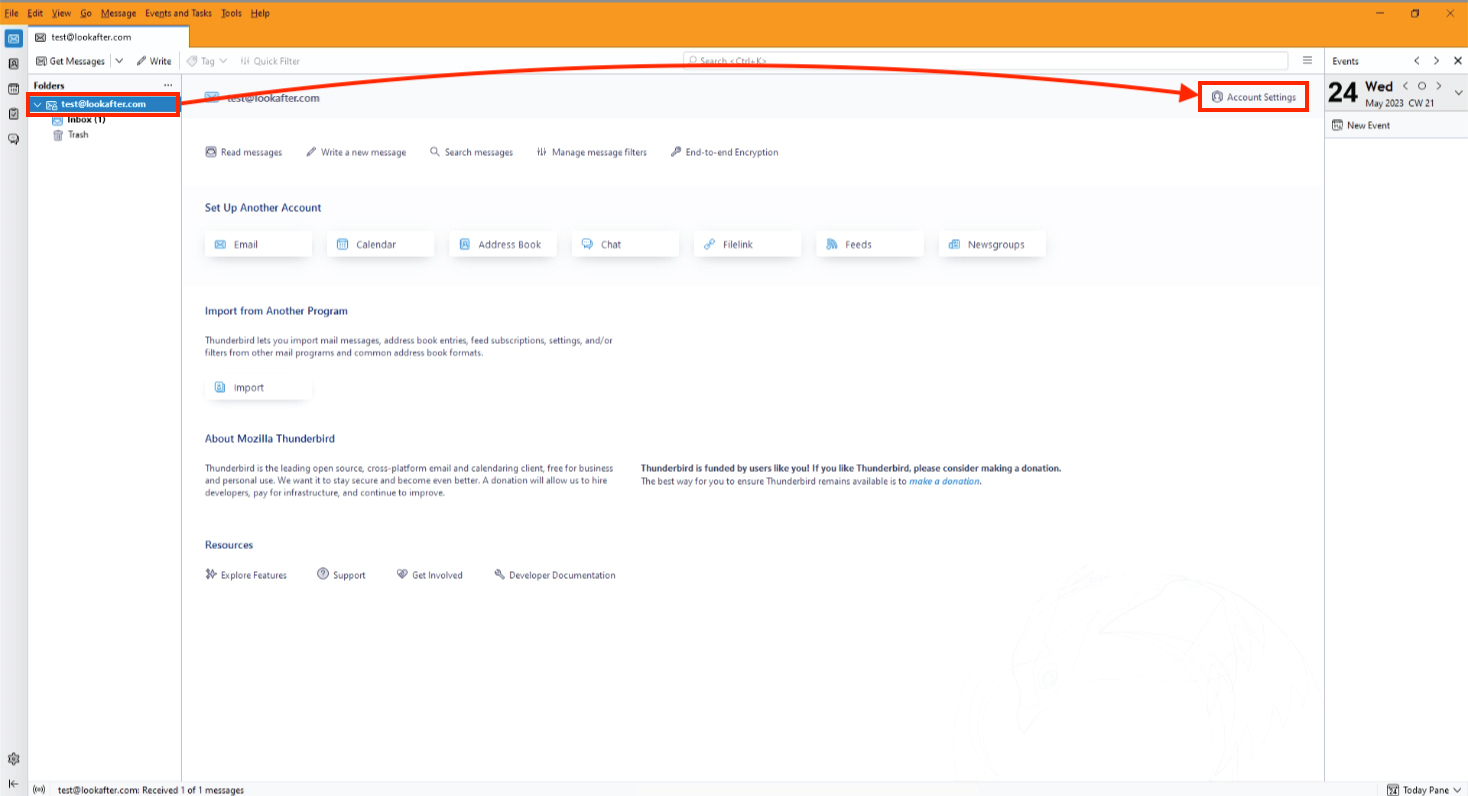Click the Trash folder
Viewport: 1468px width, 796px height.
pyautogui.click(x=77, y=135)
